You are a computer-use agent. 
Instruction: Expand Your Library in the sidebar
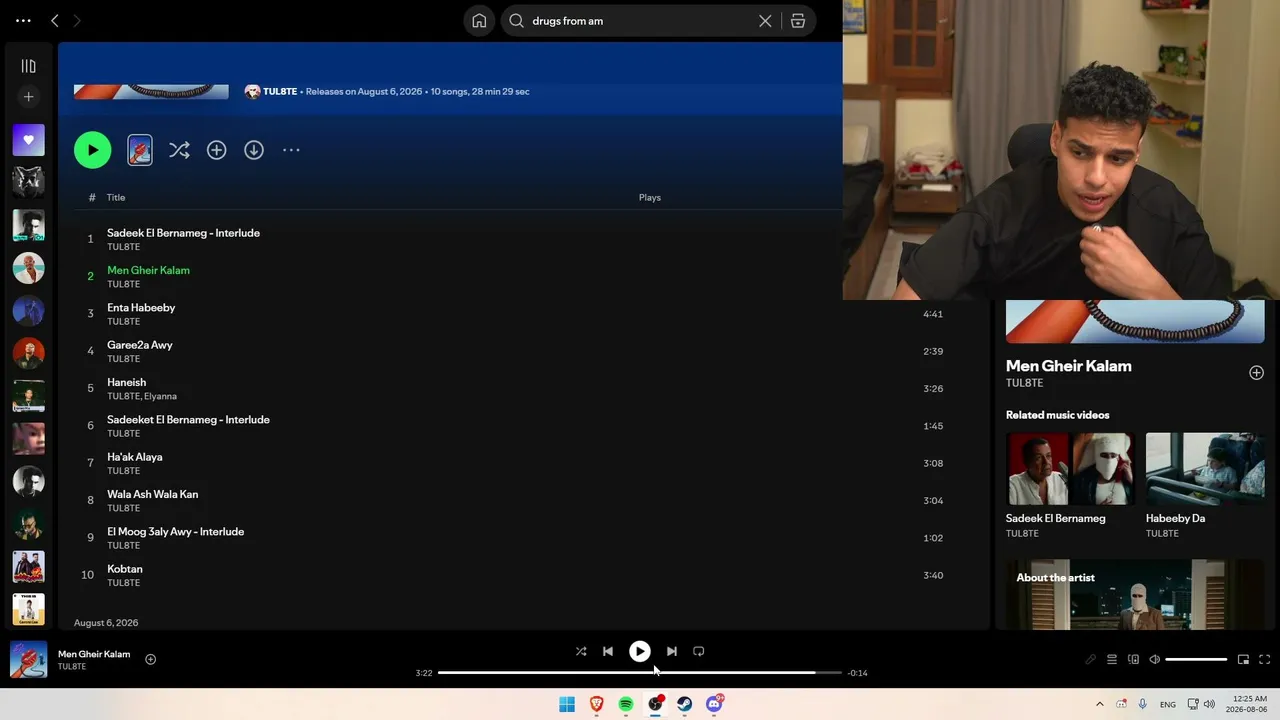point(29,66)
